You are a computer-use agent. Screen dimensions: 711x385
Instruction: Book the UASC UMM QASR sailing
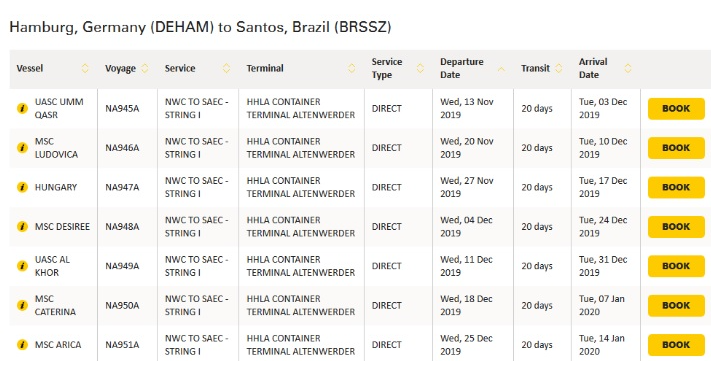[x=676, y=109]
